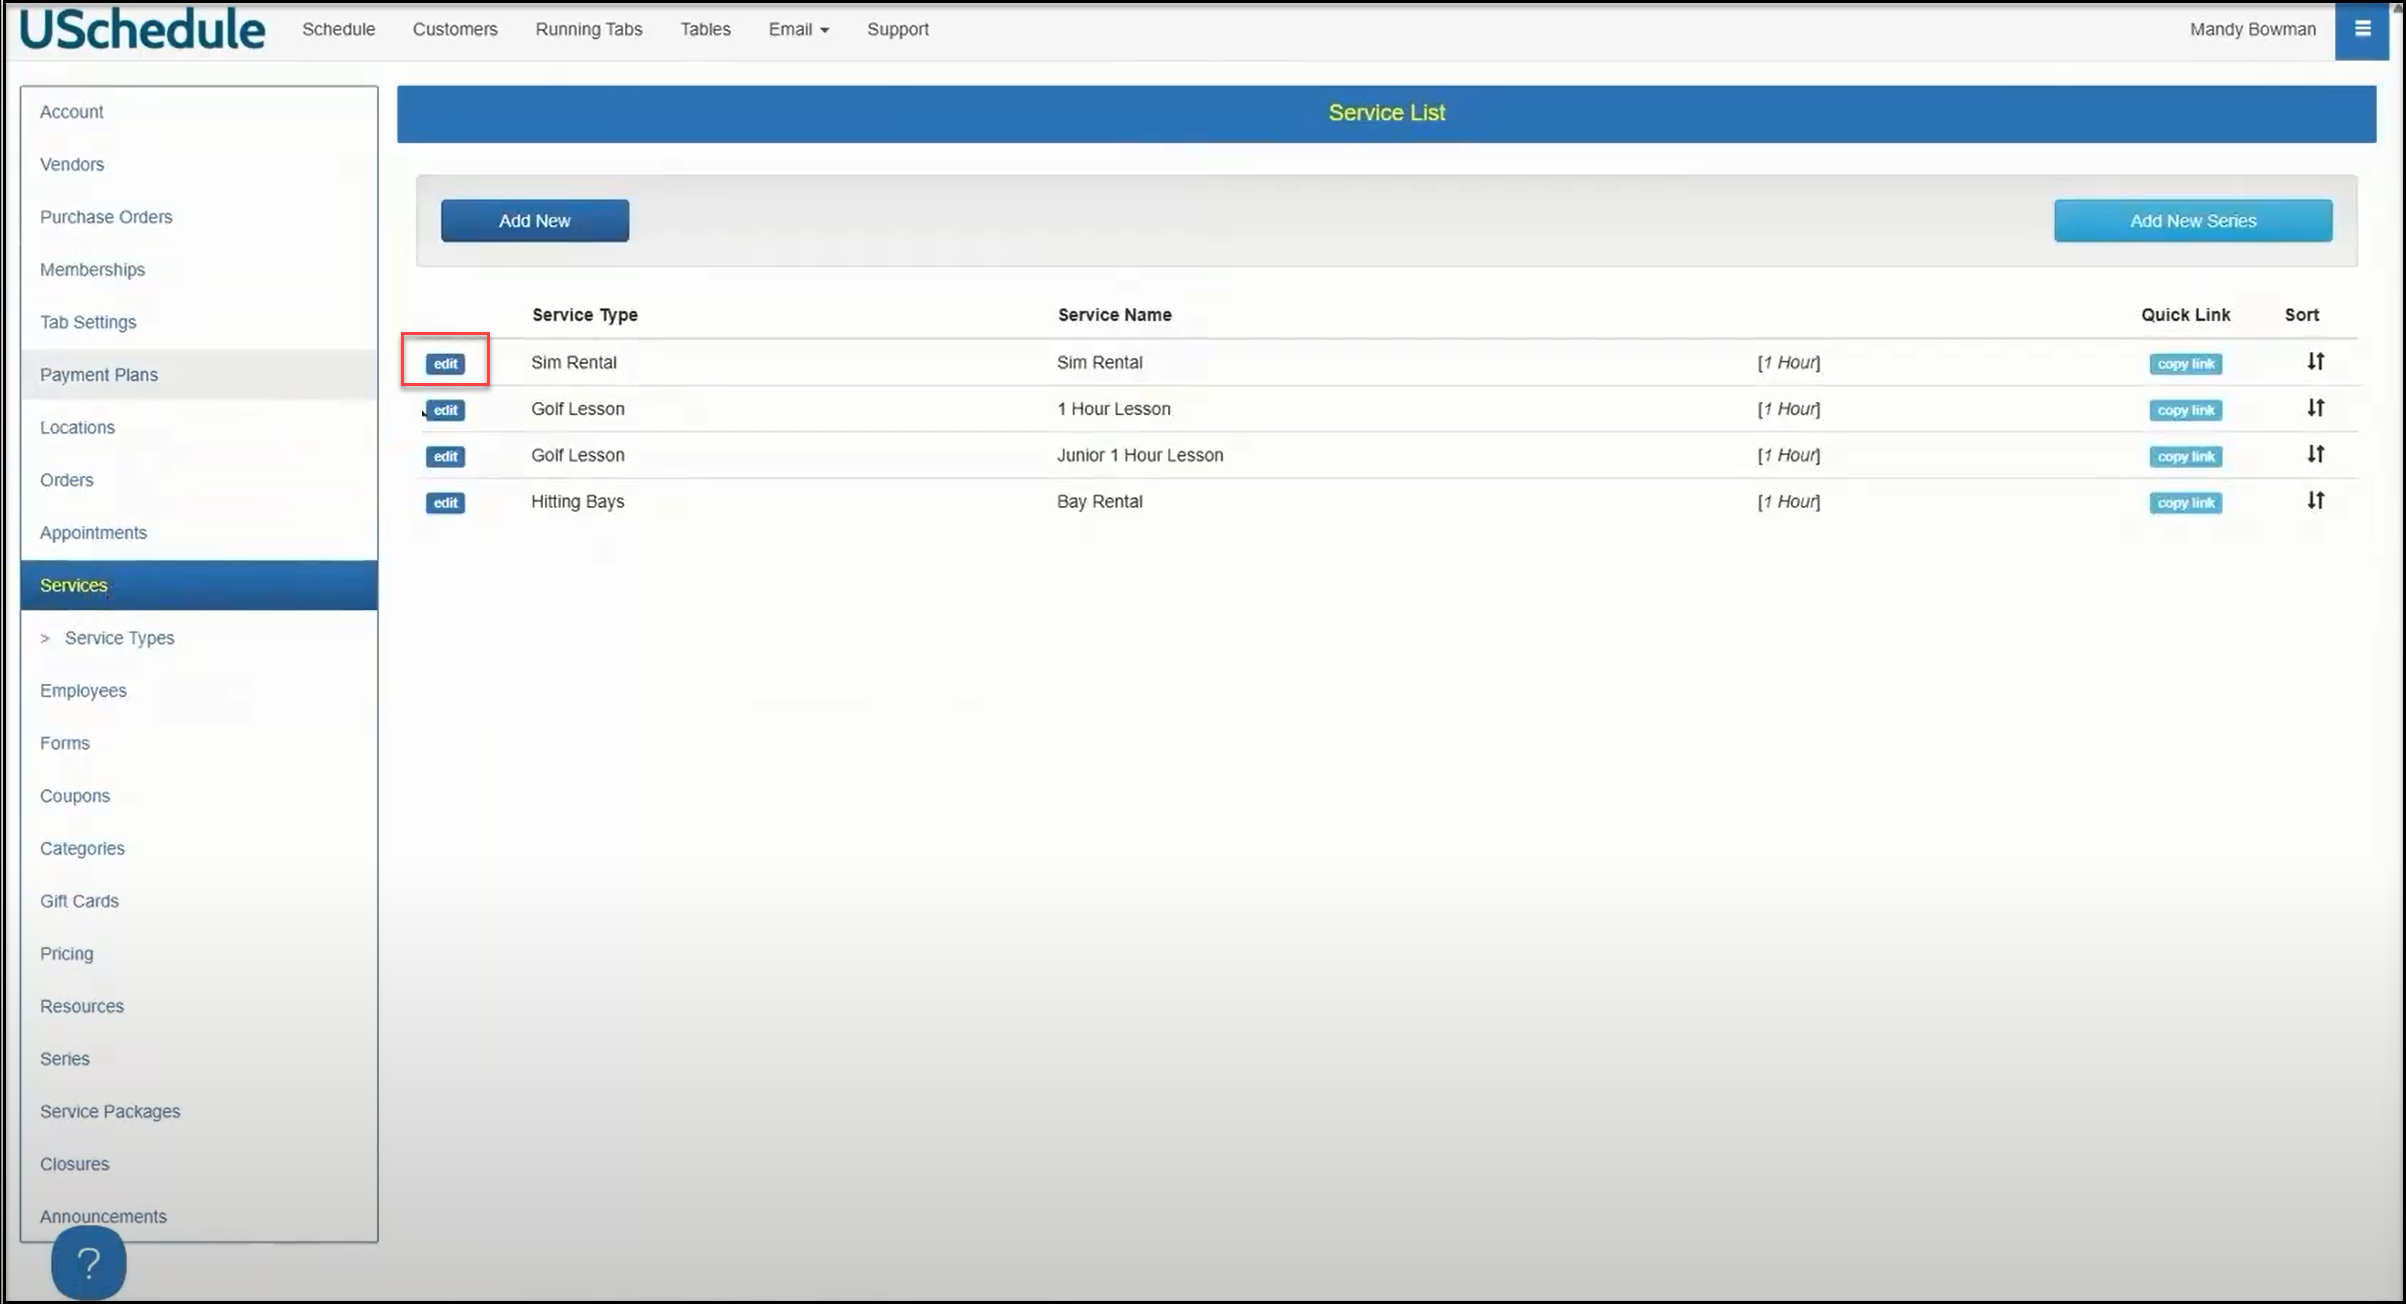Expand Service Types submenu

(119, 638)
